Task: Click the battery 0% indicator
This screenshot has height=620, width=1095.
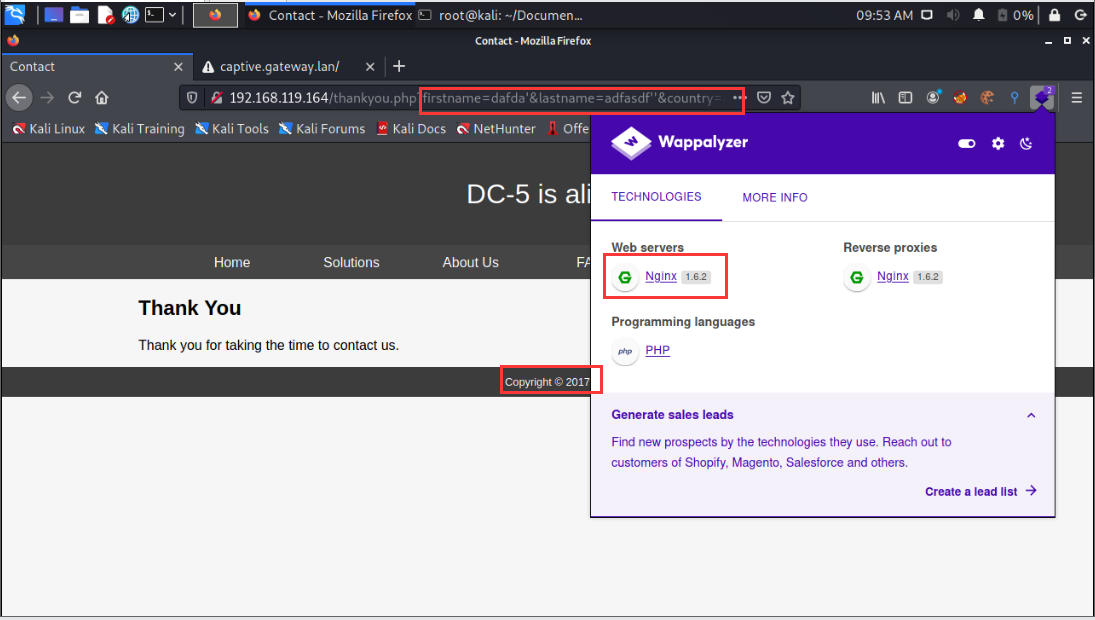Action: (1016, 15)
